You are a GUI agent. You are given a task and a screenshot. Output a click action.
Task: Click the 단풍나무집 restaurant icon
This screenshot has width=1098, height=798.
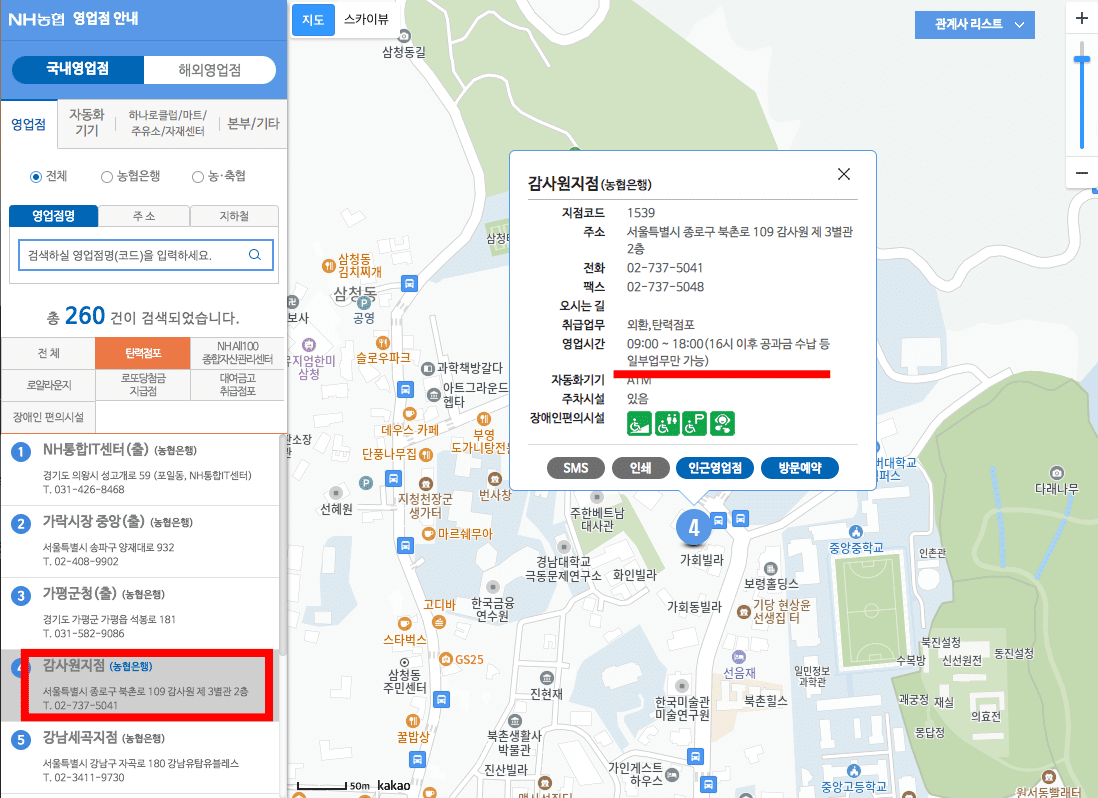click(x=425, y=454)
